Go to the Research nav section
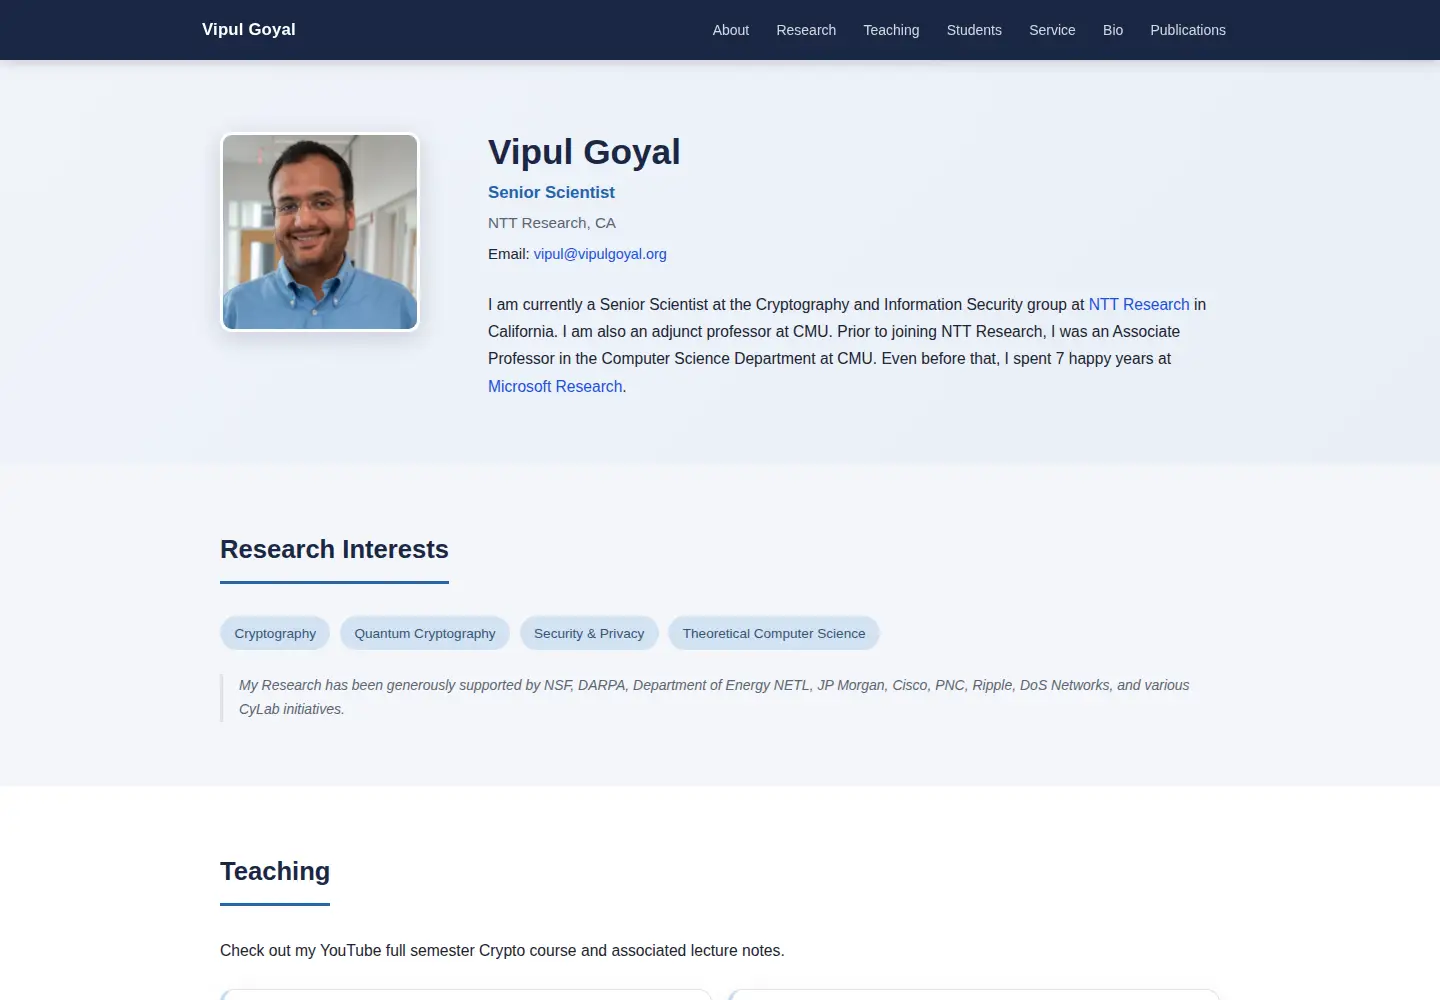Screen dimensions: 1440x1000 click(x=806, y=30)
